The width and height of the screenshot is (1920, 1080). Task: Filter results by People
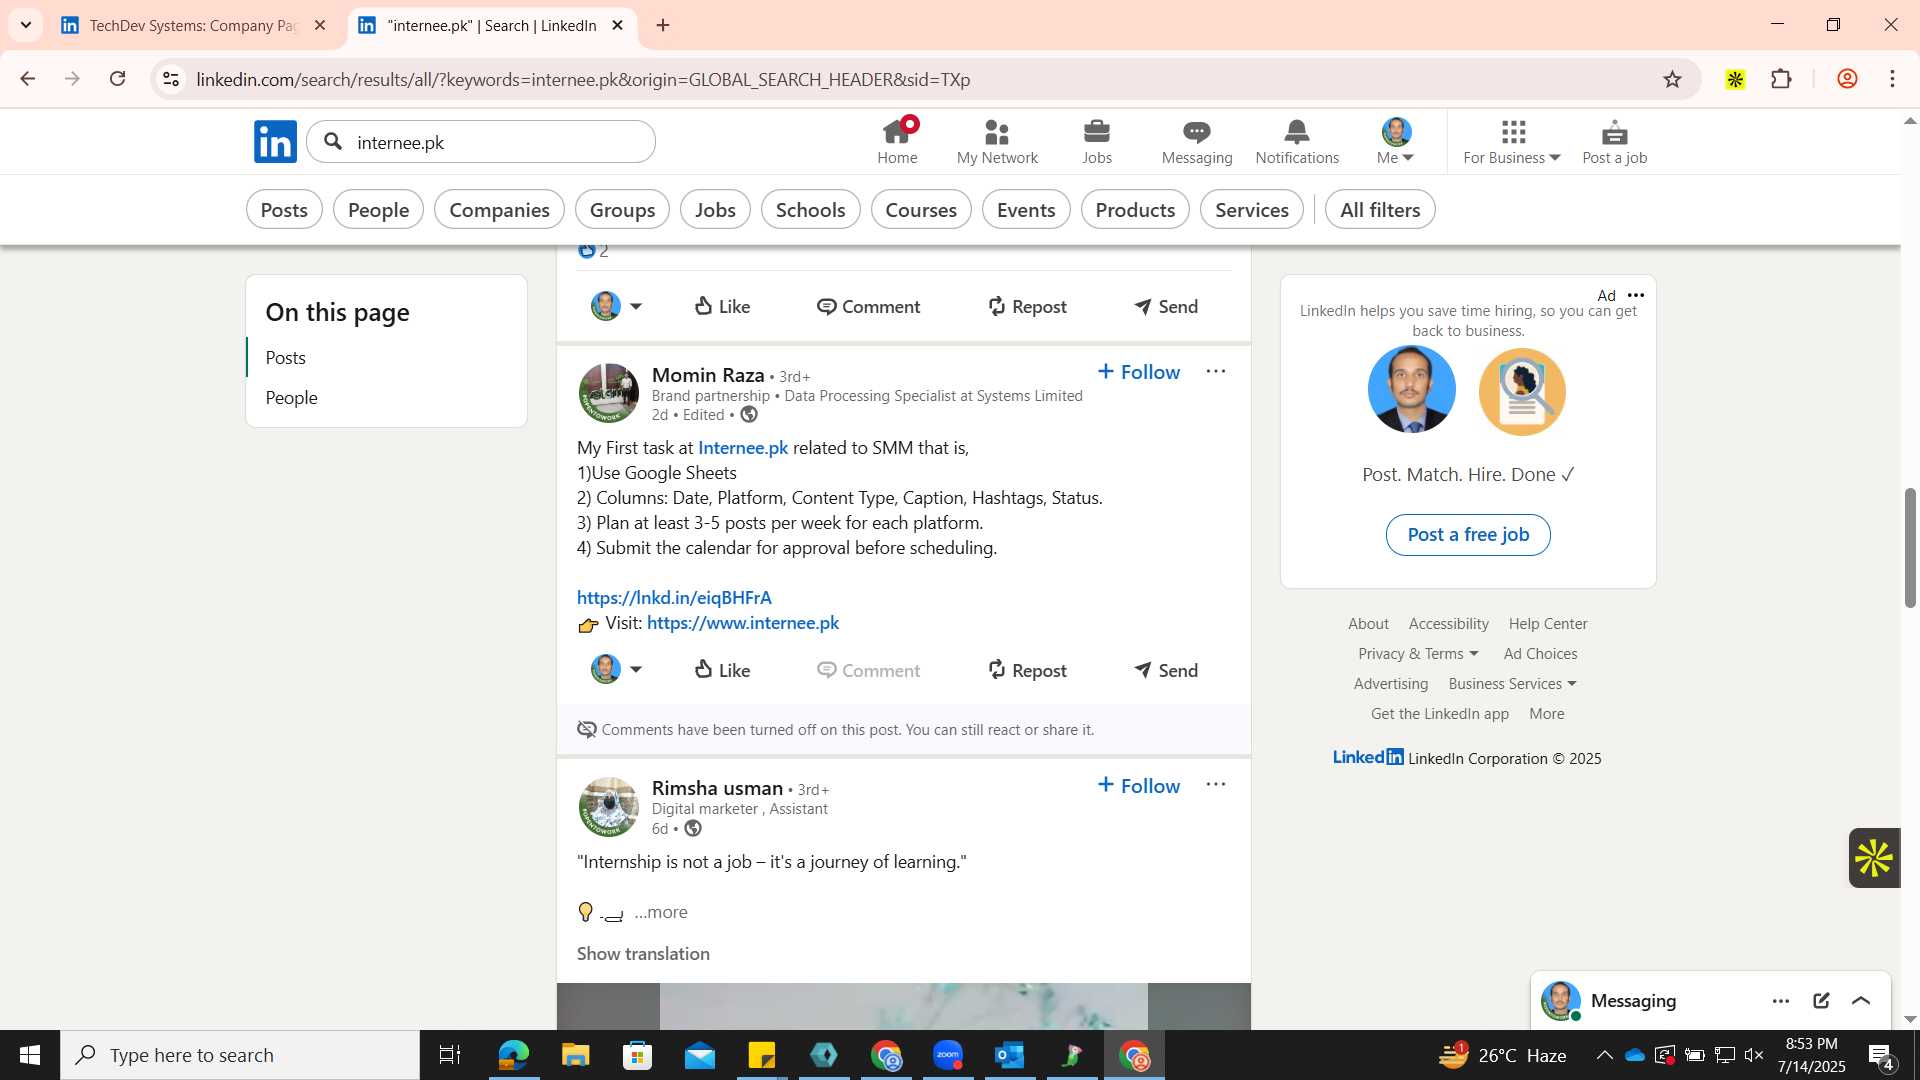tap(378, 210)
